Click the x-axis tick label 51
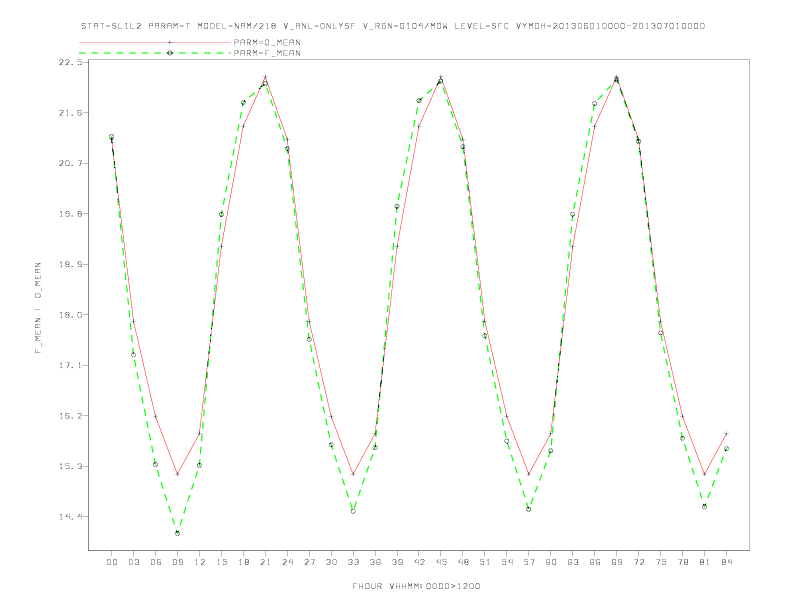The height and width of the screenshot is (612, 792). [x=485, y=562]
